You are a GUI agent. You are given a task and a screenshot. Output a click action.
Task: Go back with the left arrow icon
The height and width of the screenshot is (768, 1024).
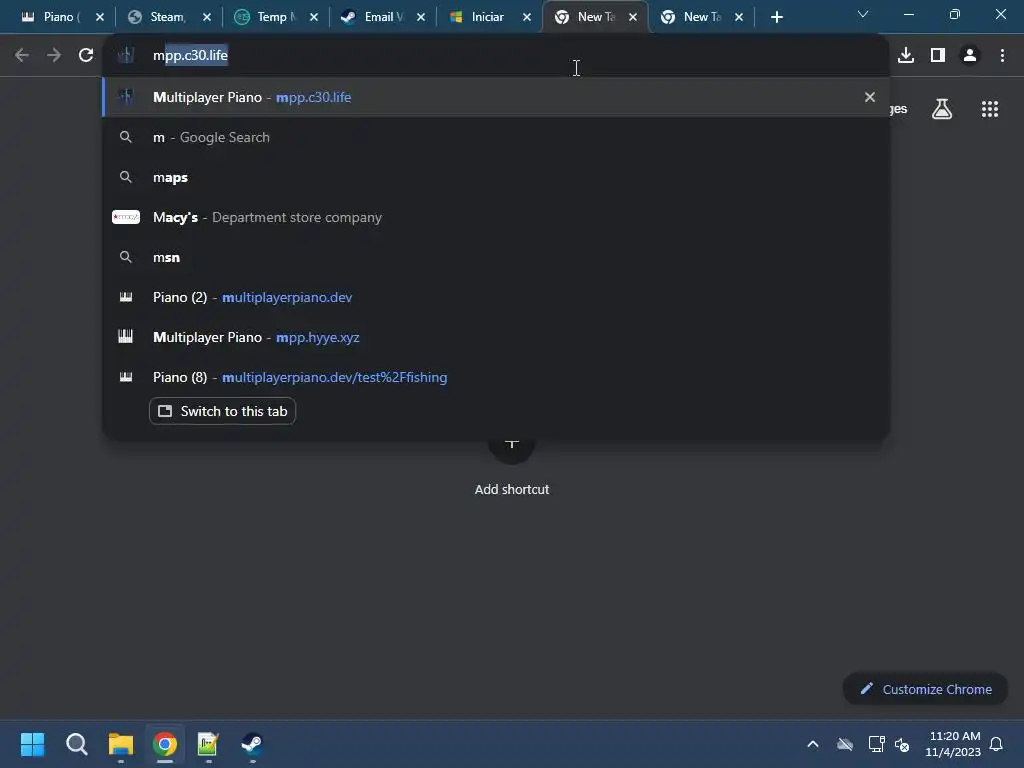pos(22,56)
